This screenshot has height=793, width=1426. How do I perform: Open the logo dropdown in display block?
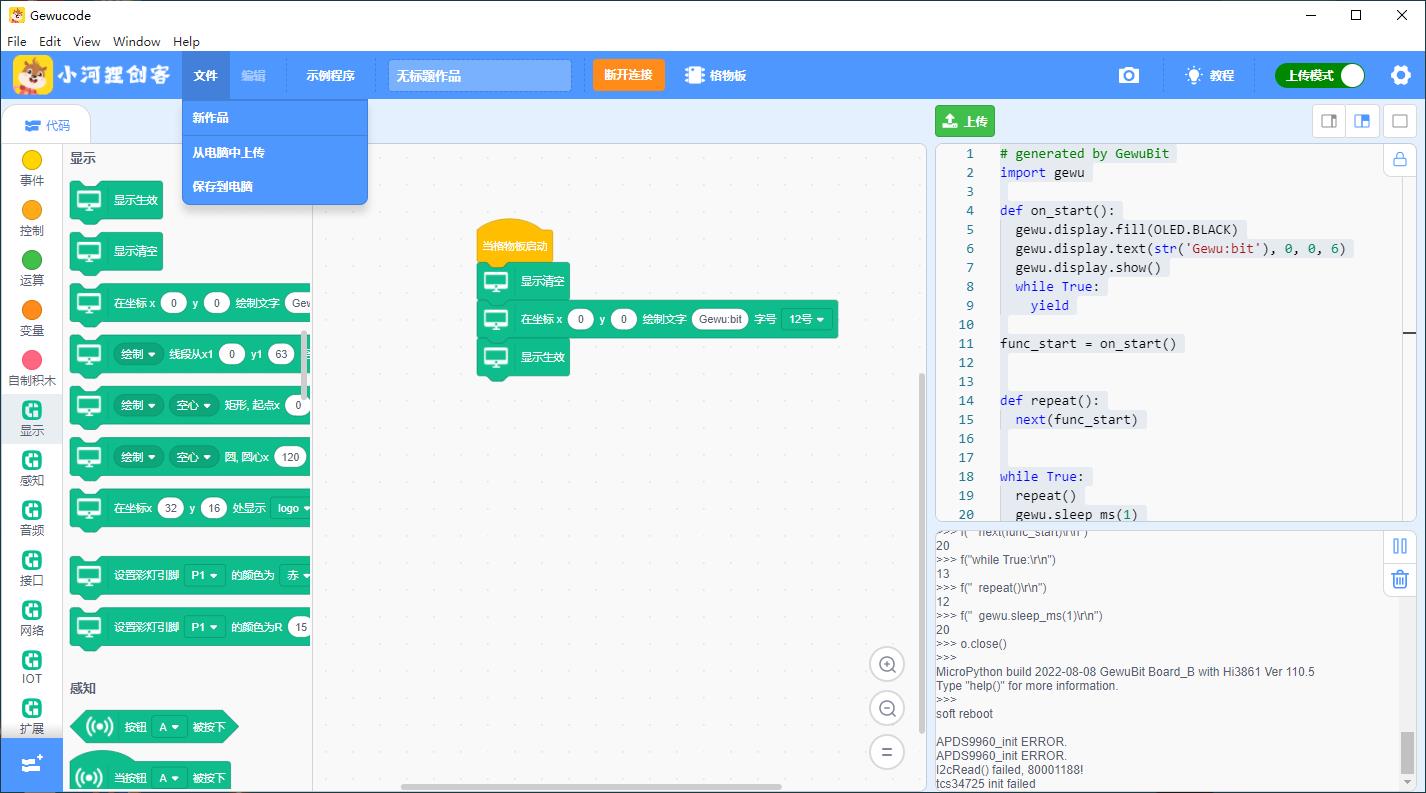[291, 508]
